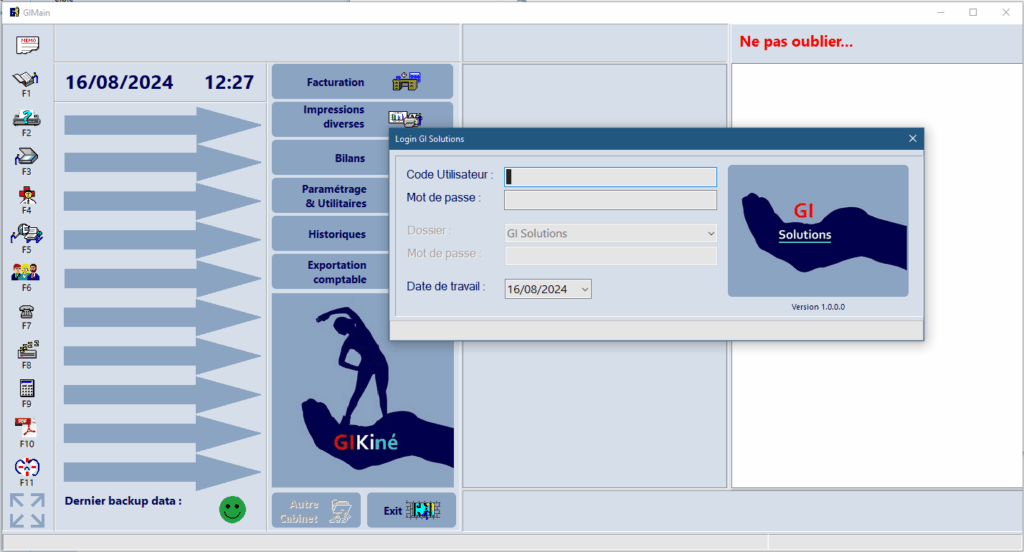Open the Dossier GI Solutions dropdown
Image resolution: width=1024 pixels, height=552 pixels.
(710, 233)
